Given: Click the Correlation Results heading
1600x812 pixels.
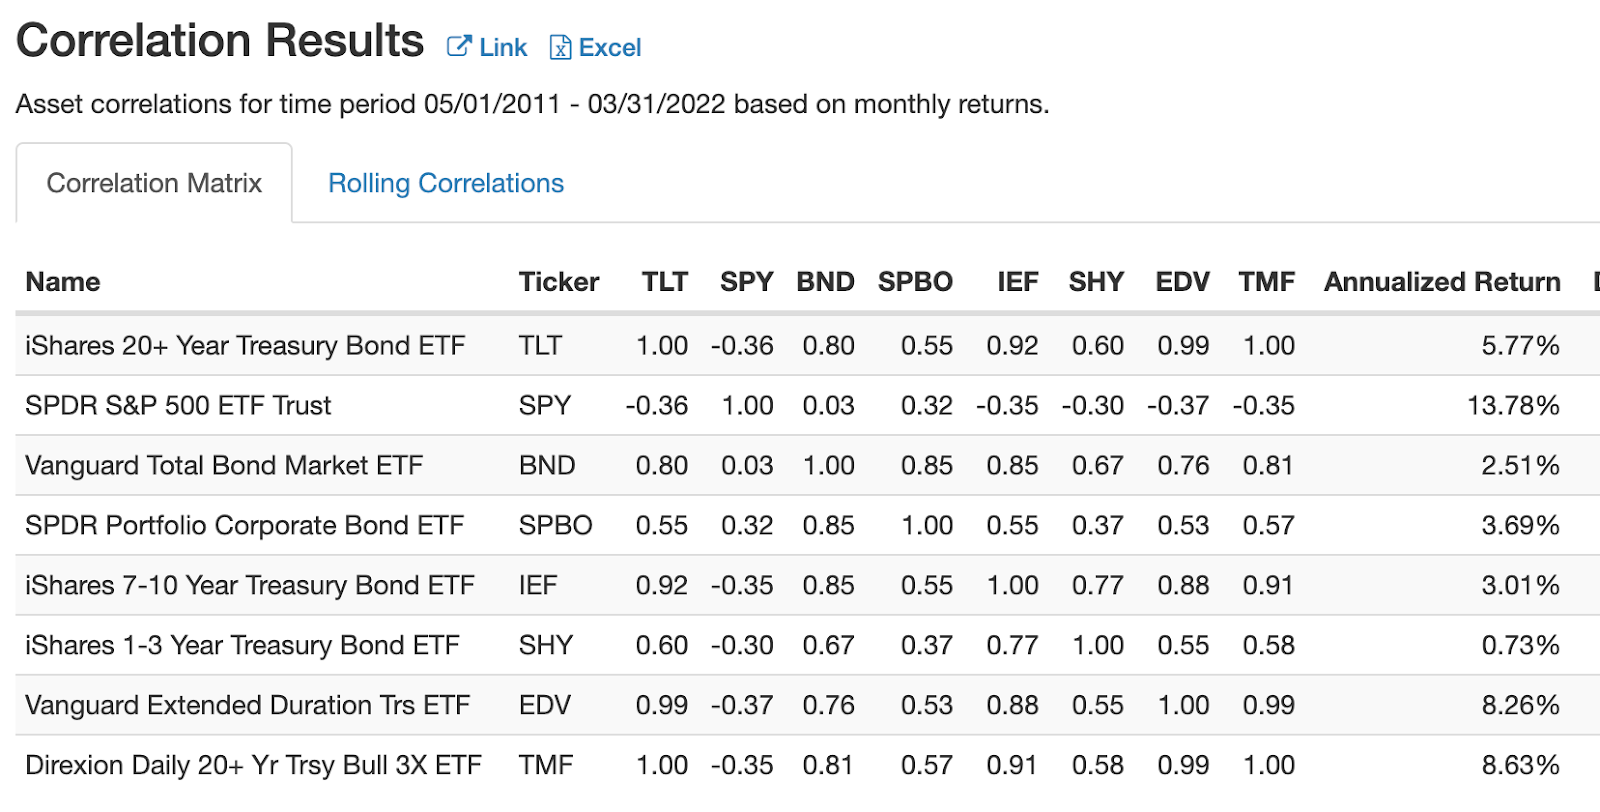Looking at the screenshot, I should coord(220,42).
